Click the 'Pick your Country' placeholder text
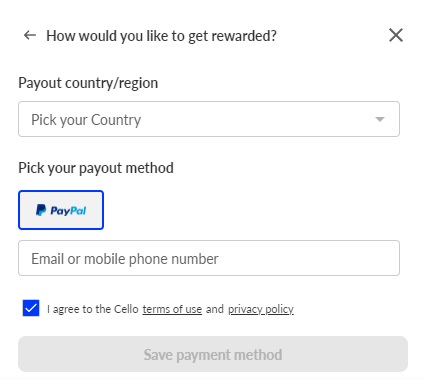This screenshot has height=389, width=427. click(x=86, y=120)
